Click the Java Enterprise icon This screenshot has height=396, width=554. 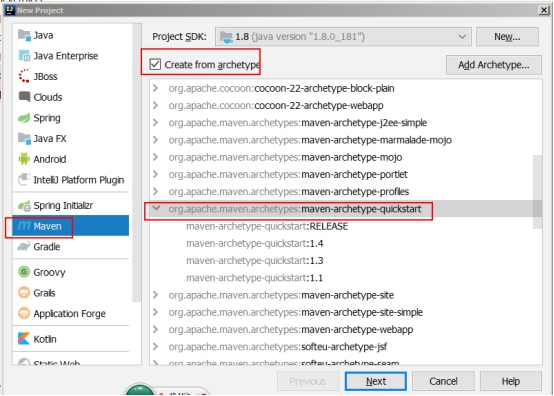click(24, 56)
